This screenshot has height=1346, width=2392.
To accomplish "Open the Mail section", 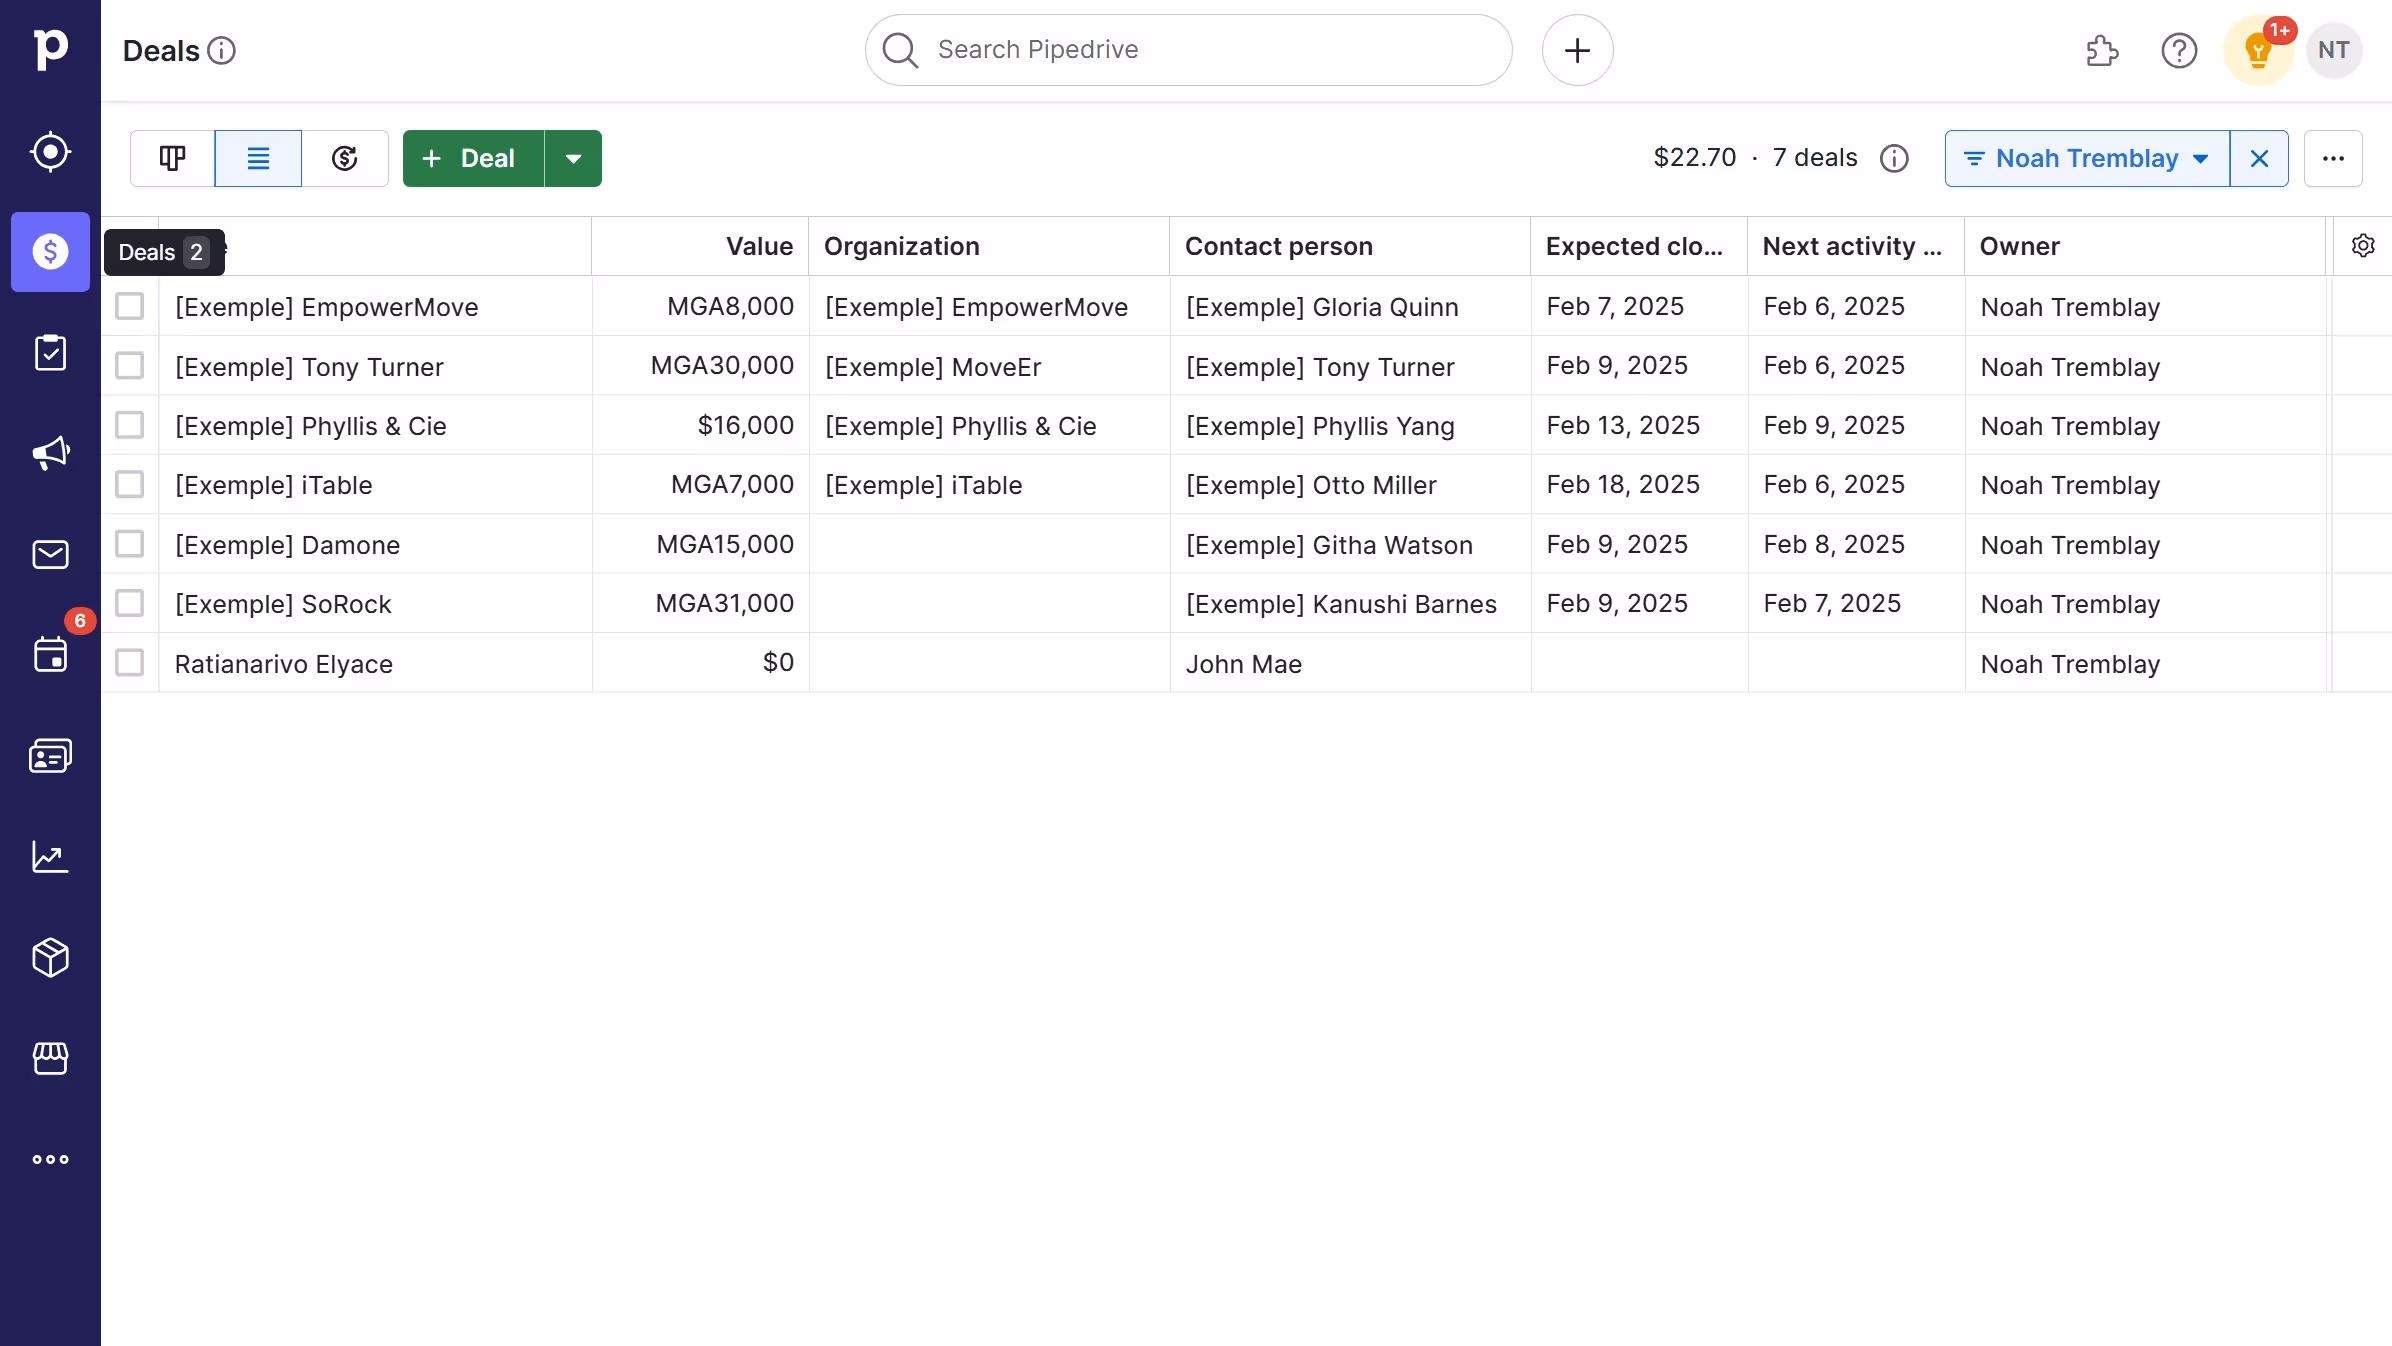I will point(50,554).
